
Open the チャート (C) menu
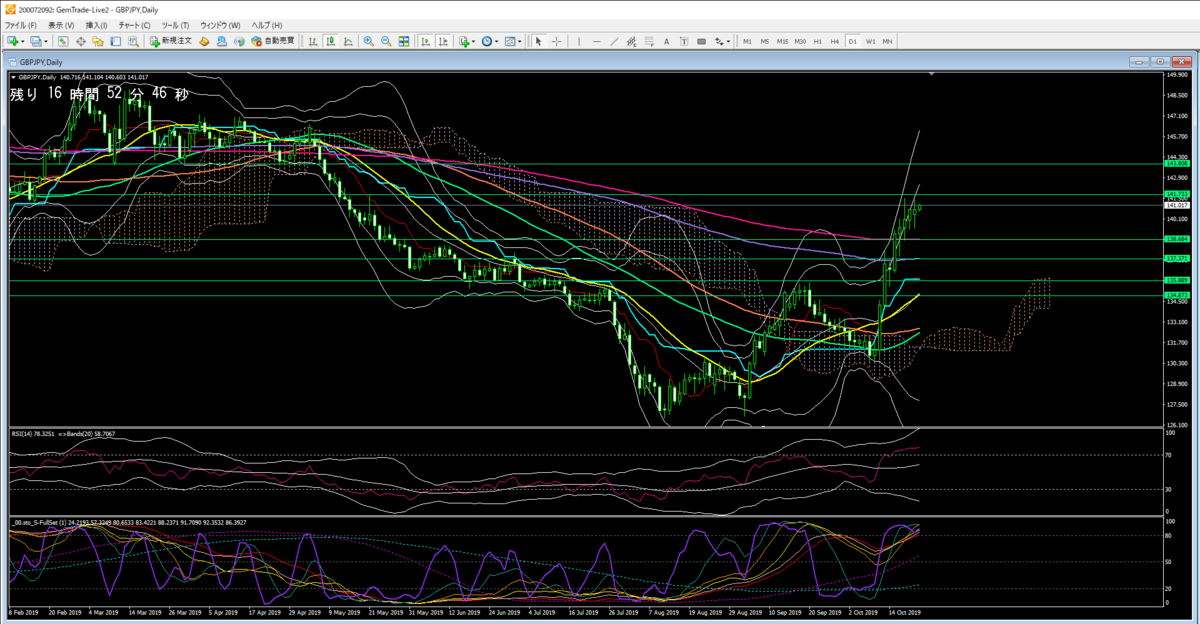pyautogui.click(x=134, y=24)
